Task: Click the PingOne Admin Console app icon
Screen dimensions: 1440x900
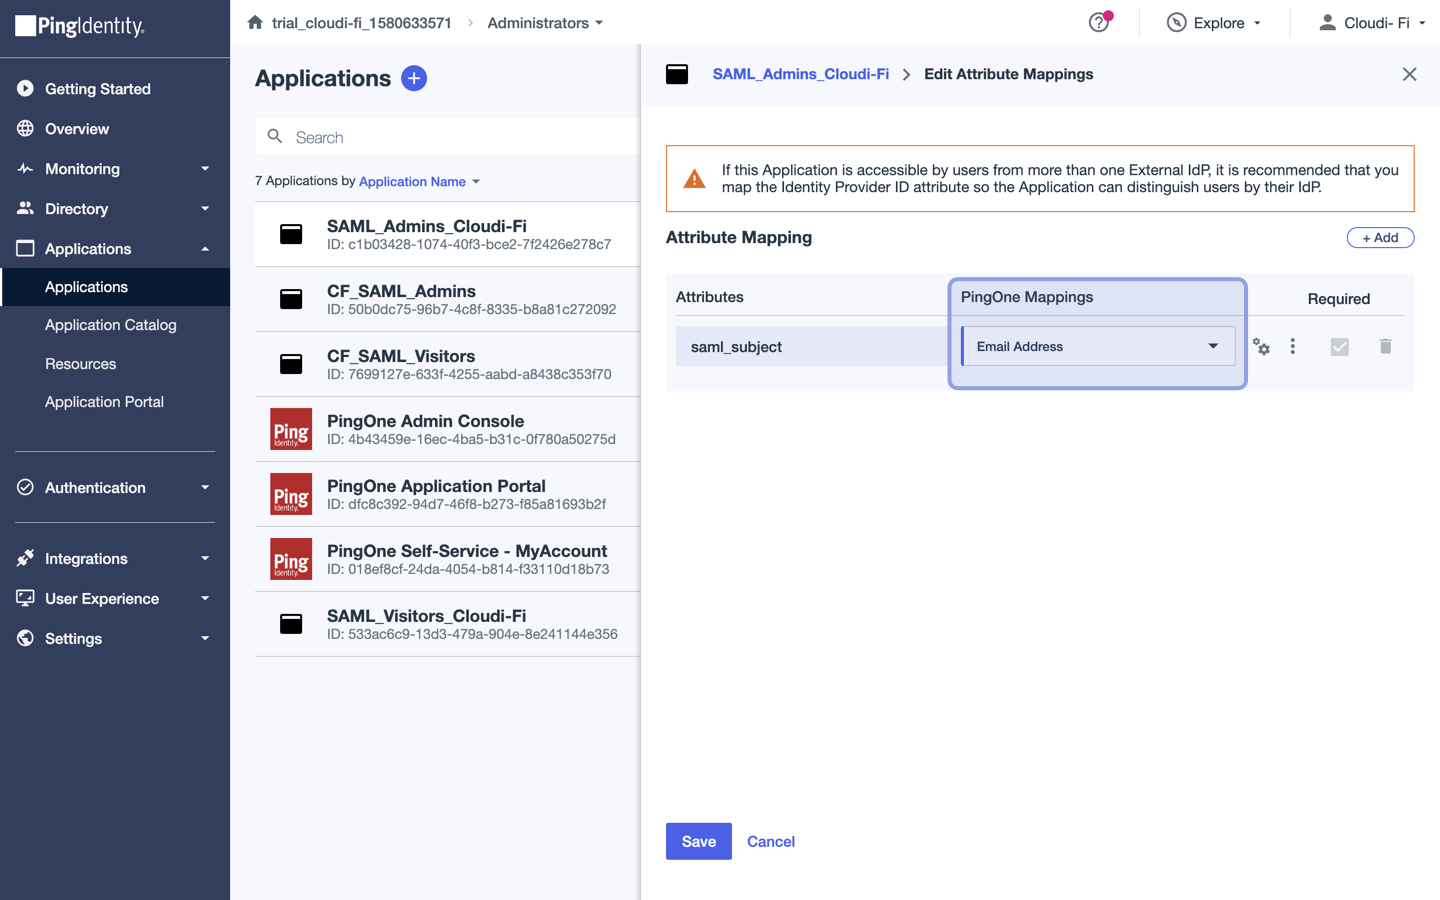Action: [x=290, y=428]
